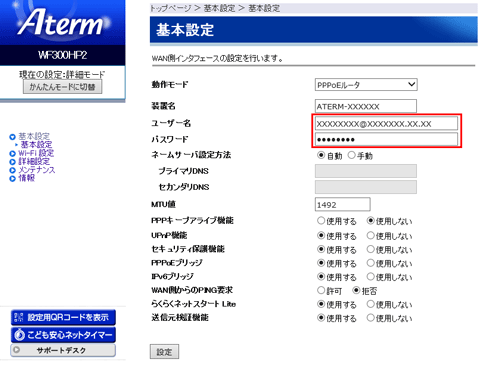Click トップページ in the breadcrumb
The image size is (500, 367).
point(171,8)
